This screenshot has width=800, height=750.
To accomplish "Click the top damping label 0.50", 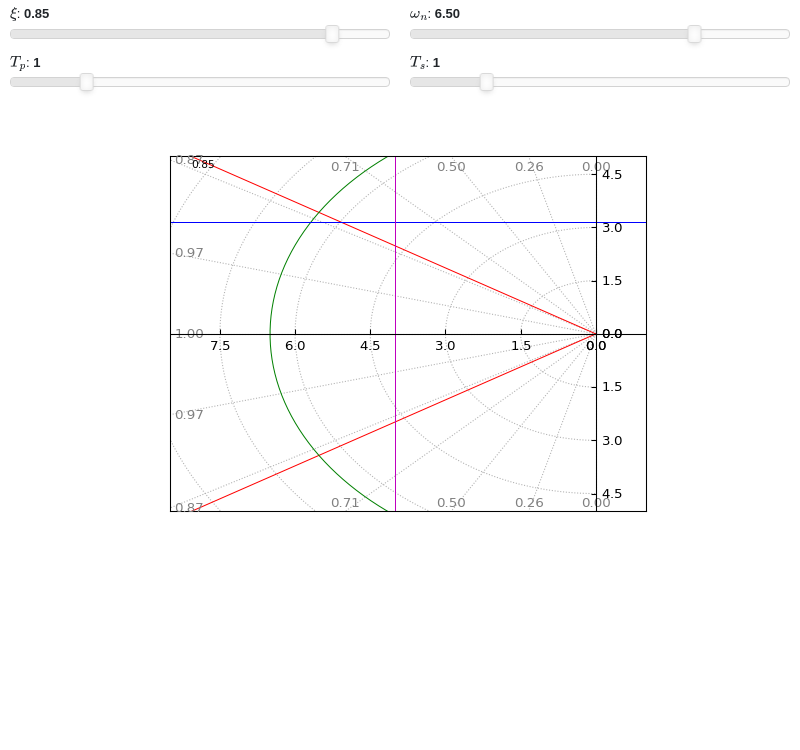I will click(451, 167).
